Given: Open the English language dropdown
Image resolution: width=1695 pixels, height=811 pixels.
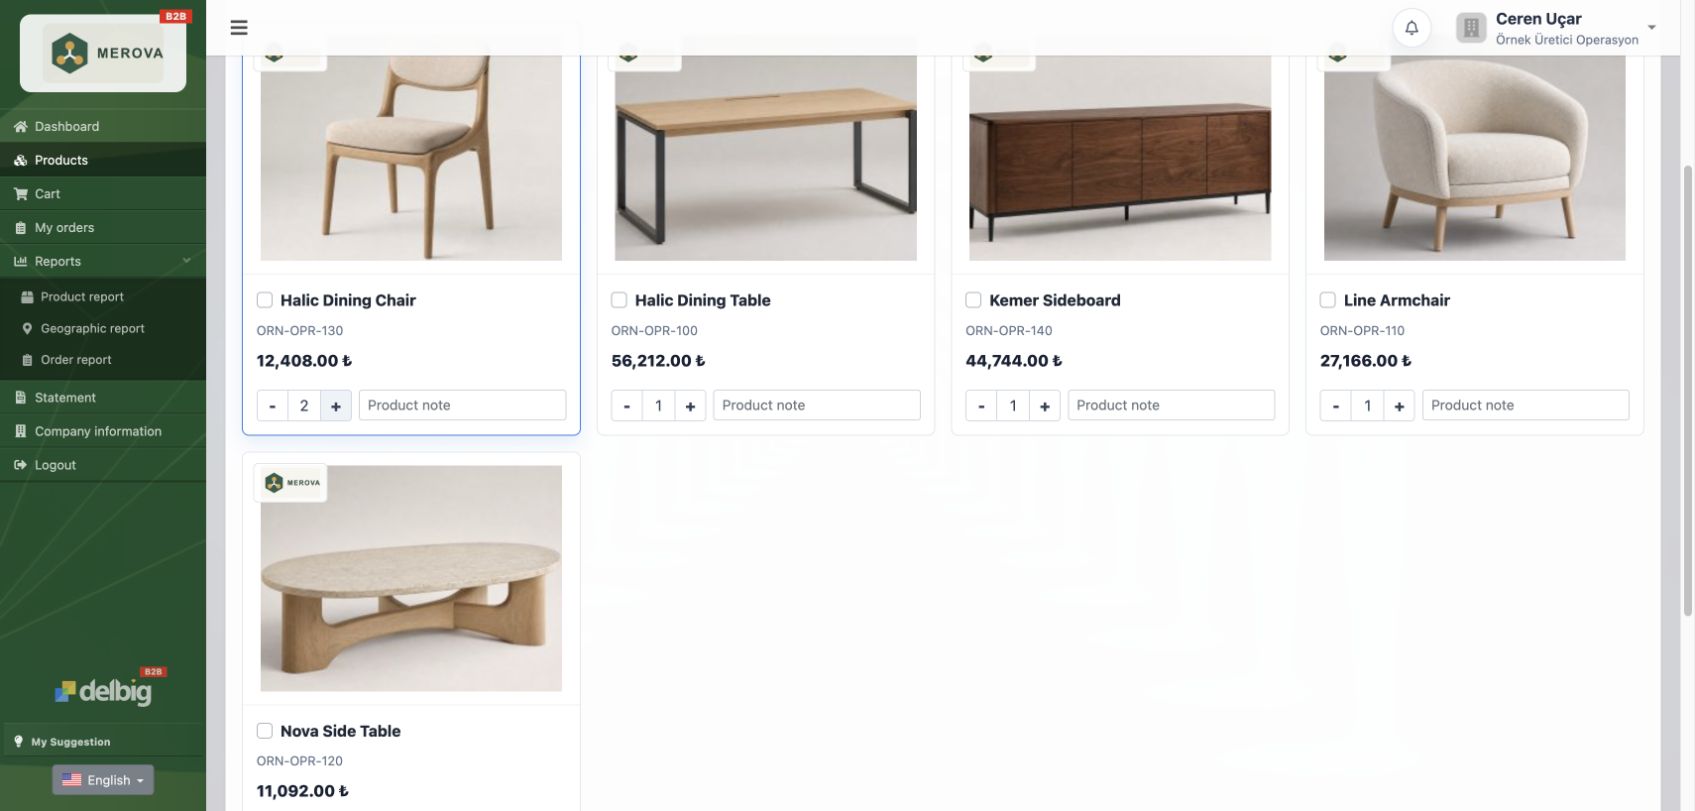Looking at the screenshot, I should [x=103, y=780].
